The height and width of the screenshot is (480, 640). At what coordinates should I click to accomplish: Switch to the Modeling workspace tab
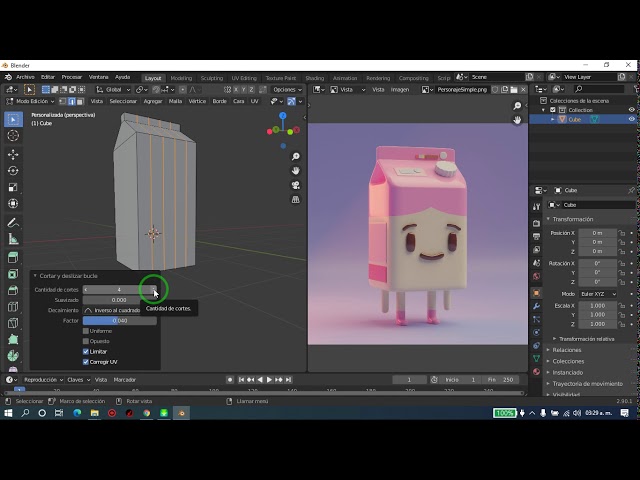pos(181,78)
